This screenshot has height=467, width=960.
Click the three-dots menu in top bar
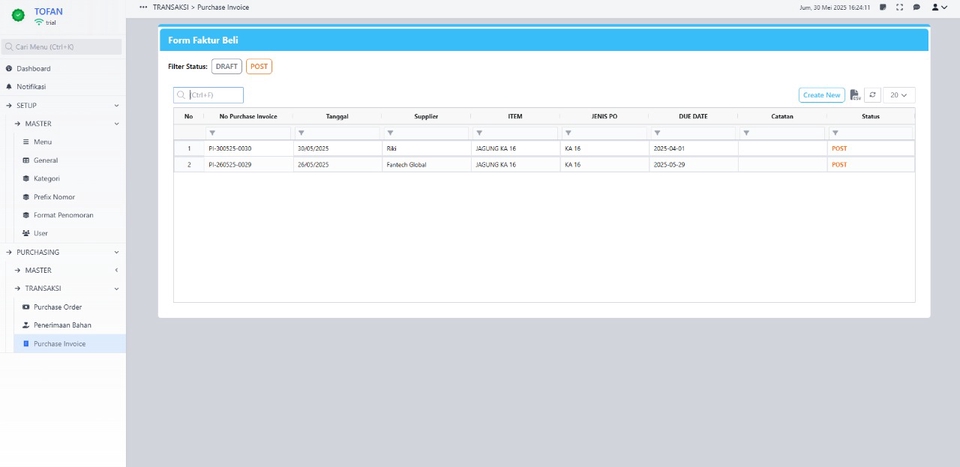[143, 7]
